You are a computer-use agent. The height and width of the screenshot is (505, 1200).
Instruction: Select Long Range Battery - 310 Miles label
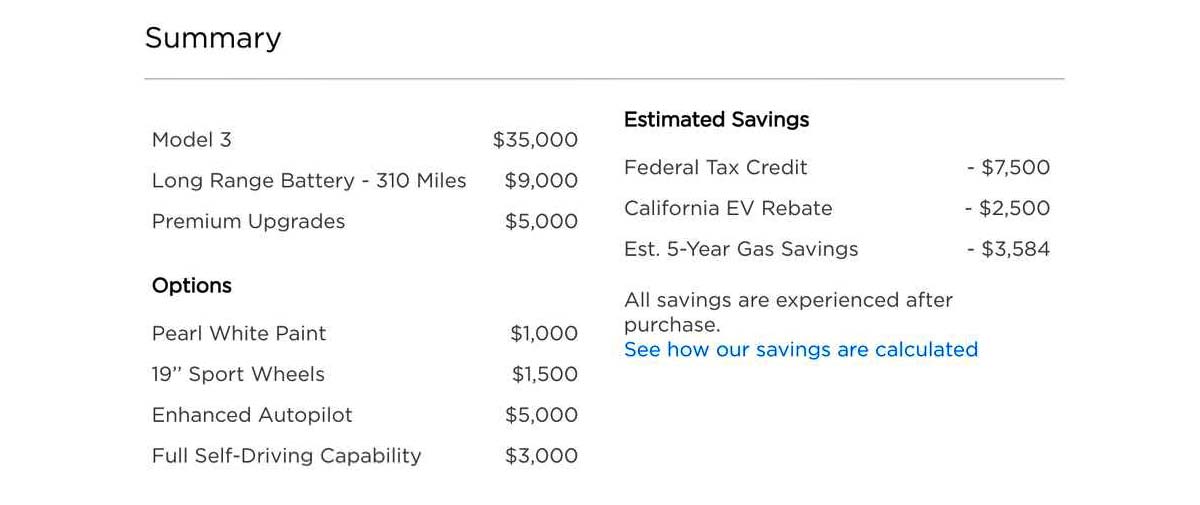[x=309, y=181]
